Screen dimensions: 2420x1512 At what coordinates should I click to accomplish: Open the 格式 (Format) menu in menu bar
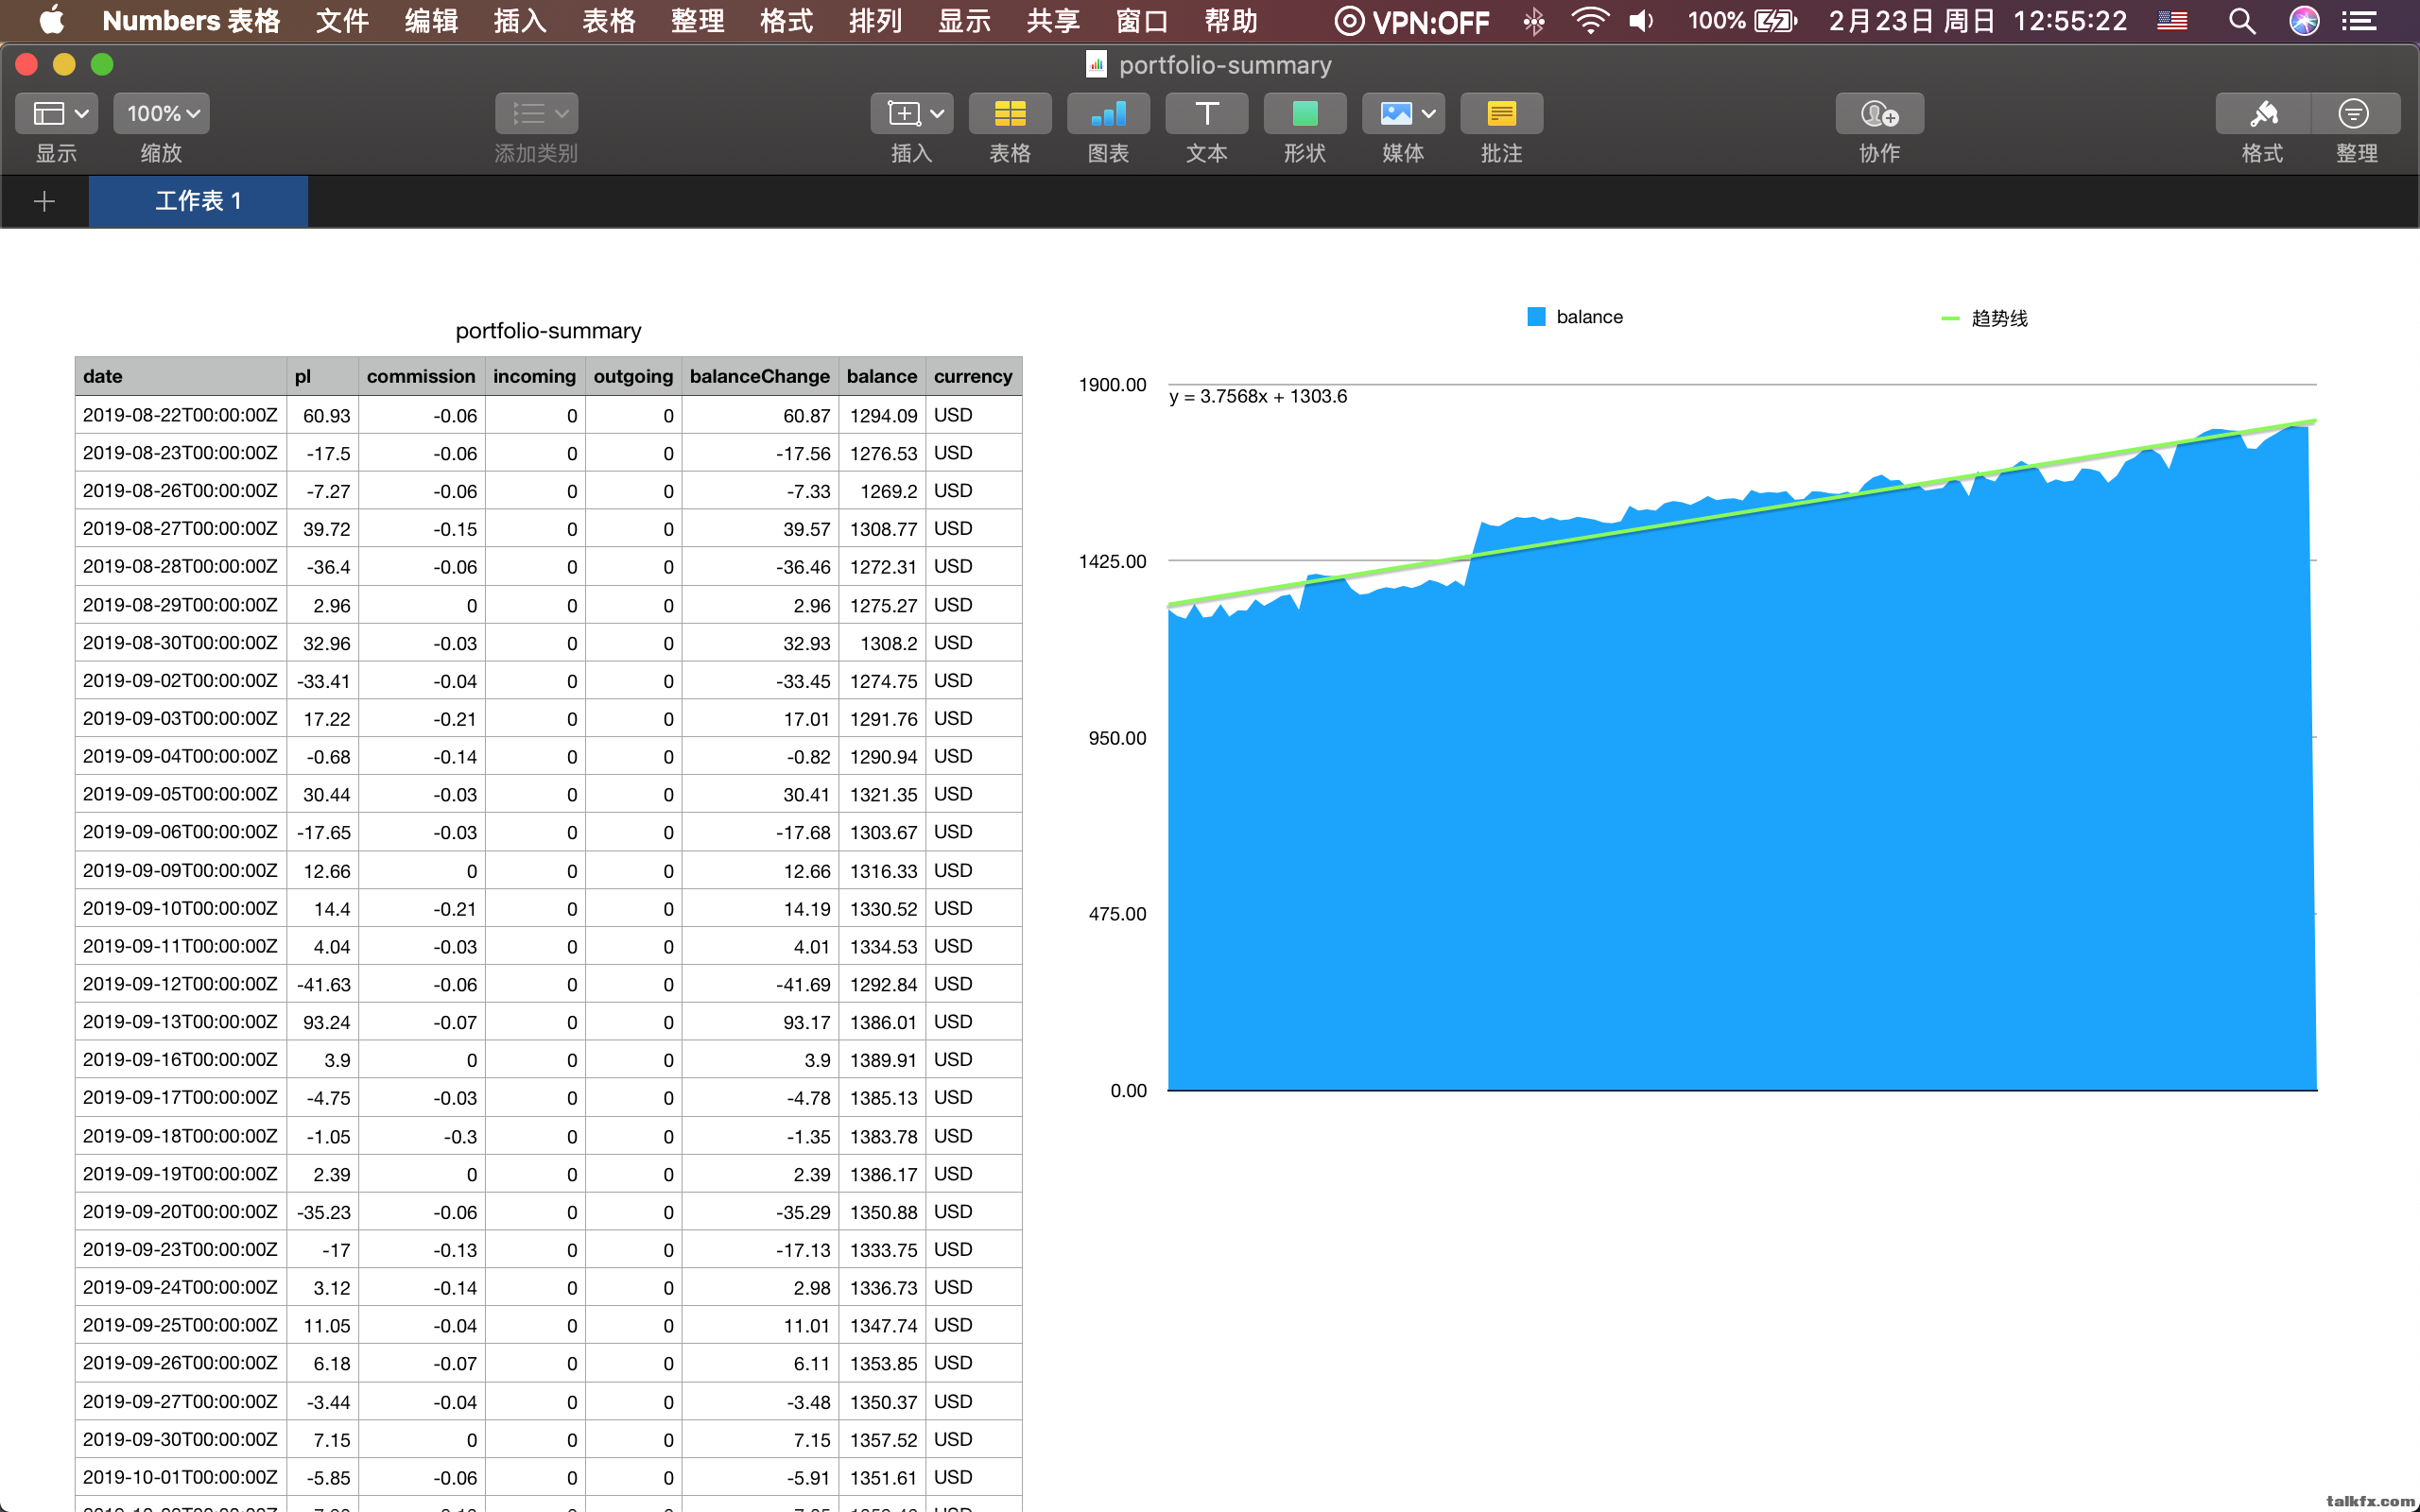[787, 20]
